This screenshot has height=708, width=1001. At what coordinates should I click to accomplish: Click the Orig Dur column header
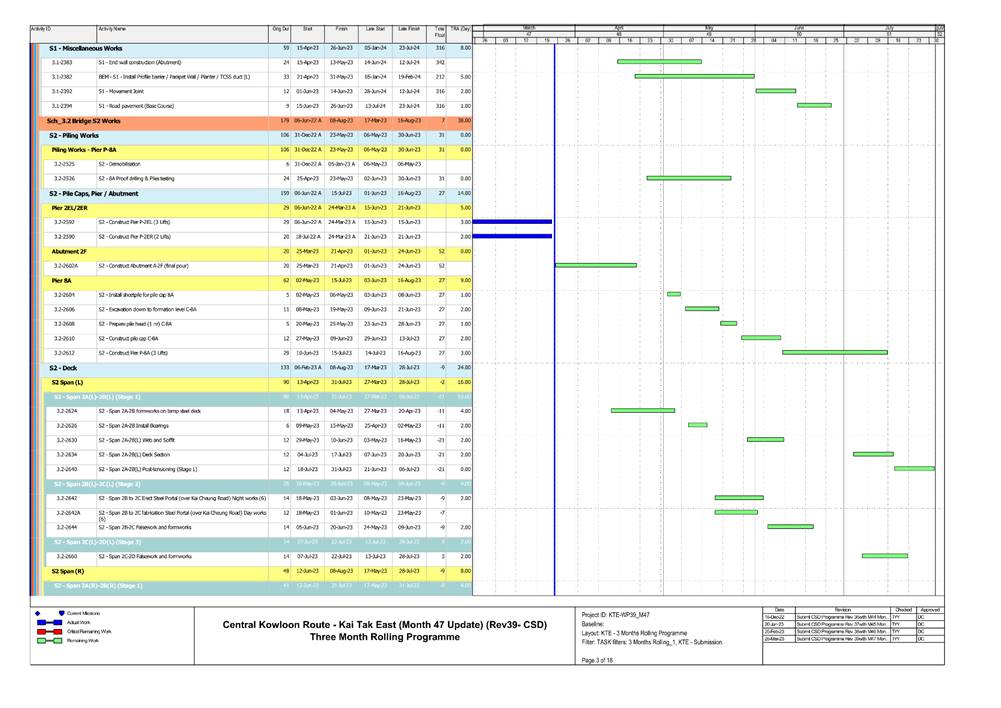[x=280, y=31]
